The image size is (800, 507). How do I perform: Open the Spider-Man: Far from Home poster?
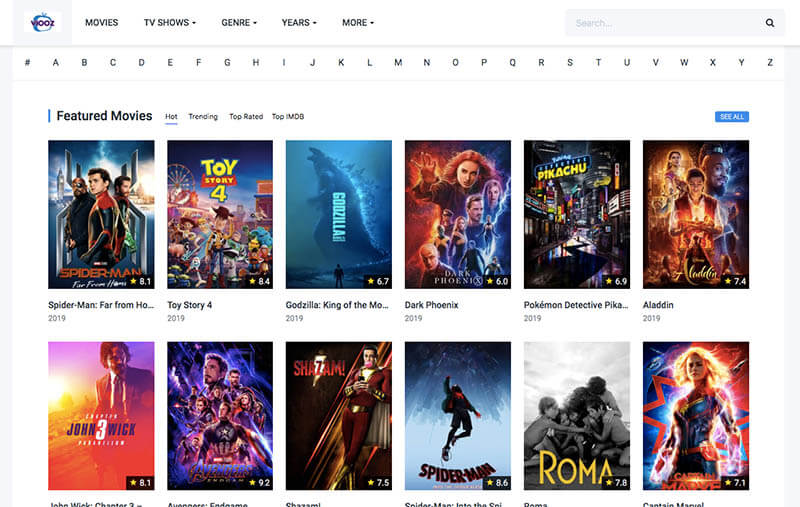tap(101, 214)
